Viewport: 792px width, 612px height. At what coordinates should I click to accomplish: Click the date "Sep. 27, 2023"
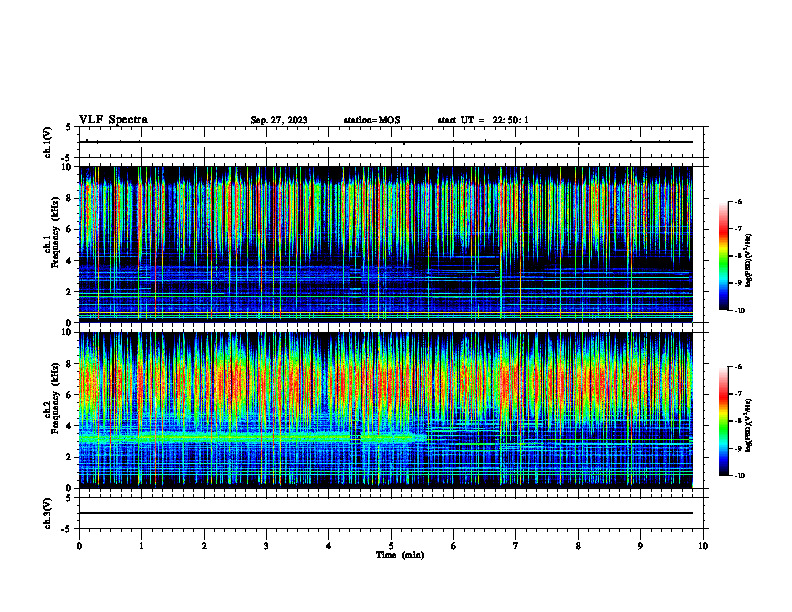279,120
